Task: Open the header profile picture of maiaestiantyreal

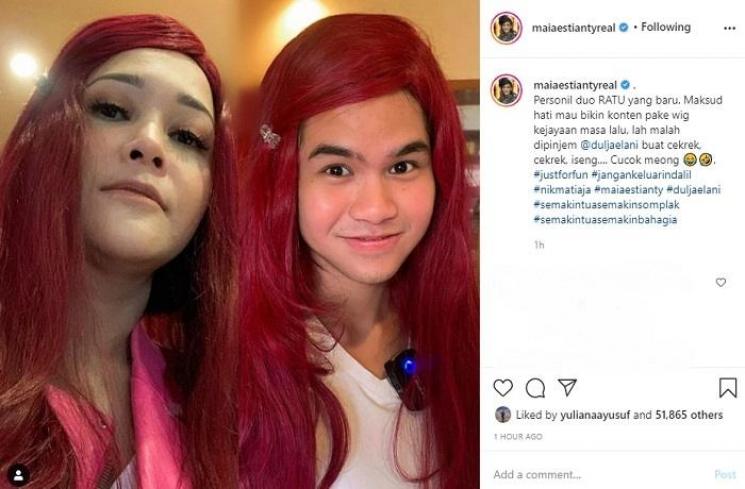Action: coord(506,28)
